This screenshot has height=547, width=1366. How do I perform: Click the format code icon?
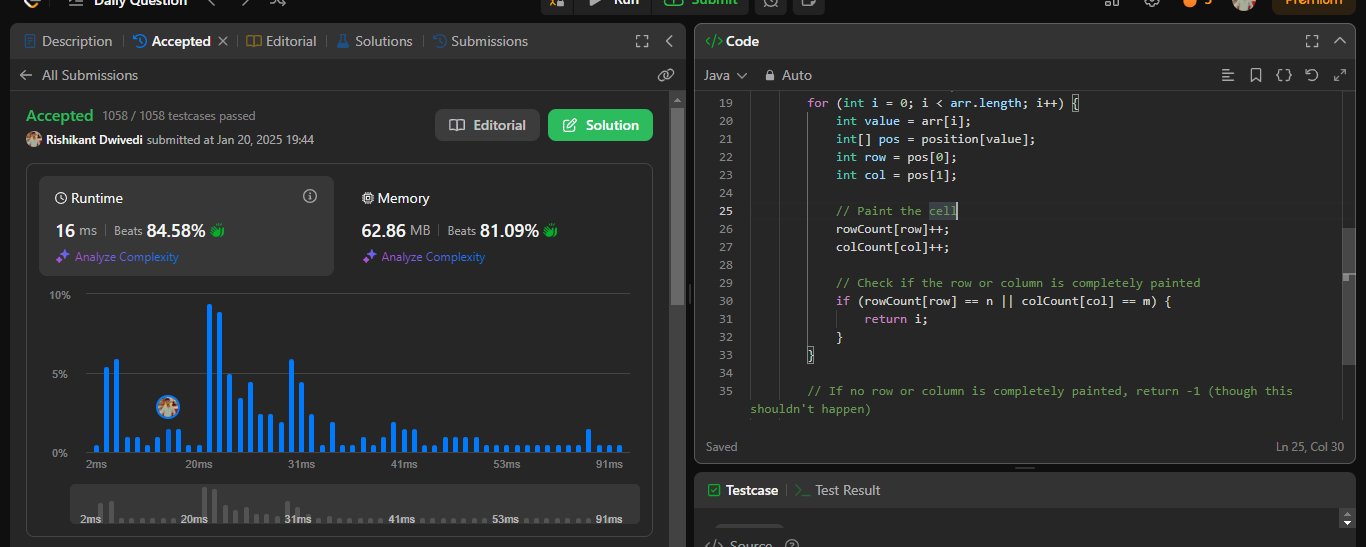click(1228, 75)
